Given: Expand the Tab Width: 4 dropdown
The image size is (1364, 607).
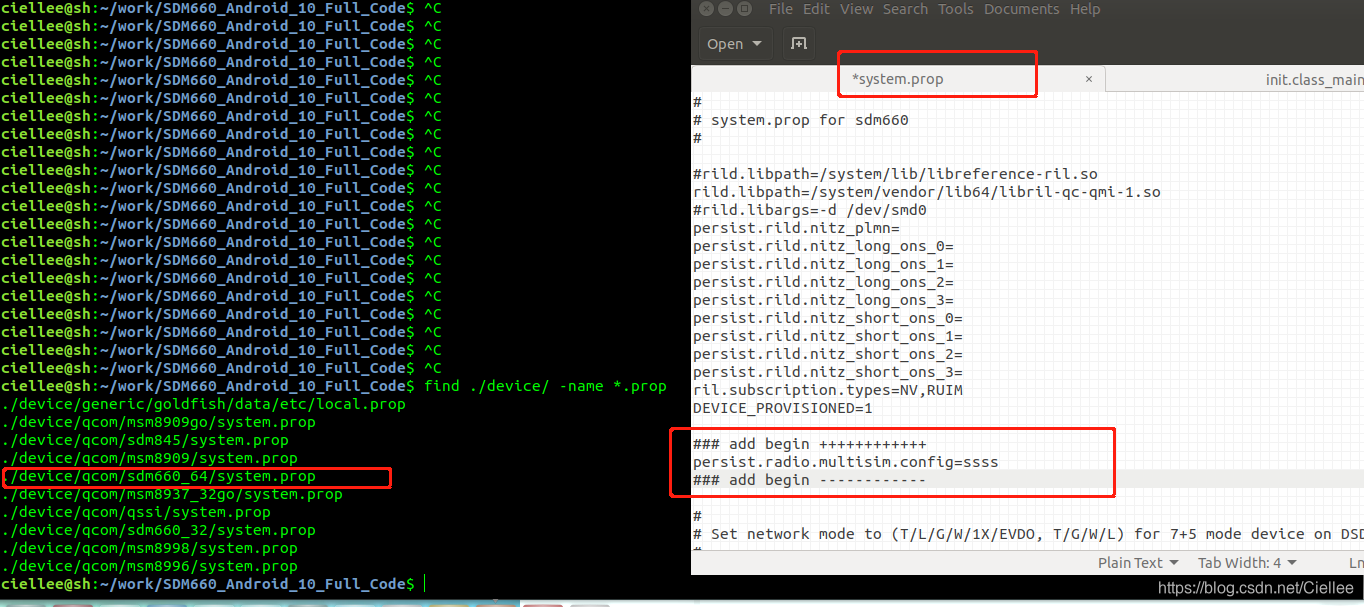Looking at the screenshot, I should 1247,562.
